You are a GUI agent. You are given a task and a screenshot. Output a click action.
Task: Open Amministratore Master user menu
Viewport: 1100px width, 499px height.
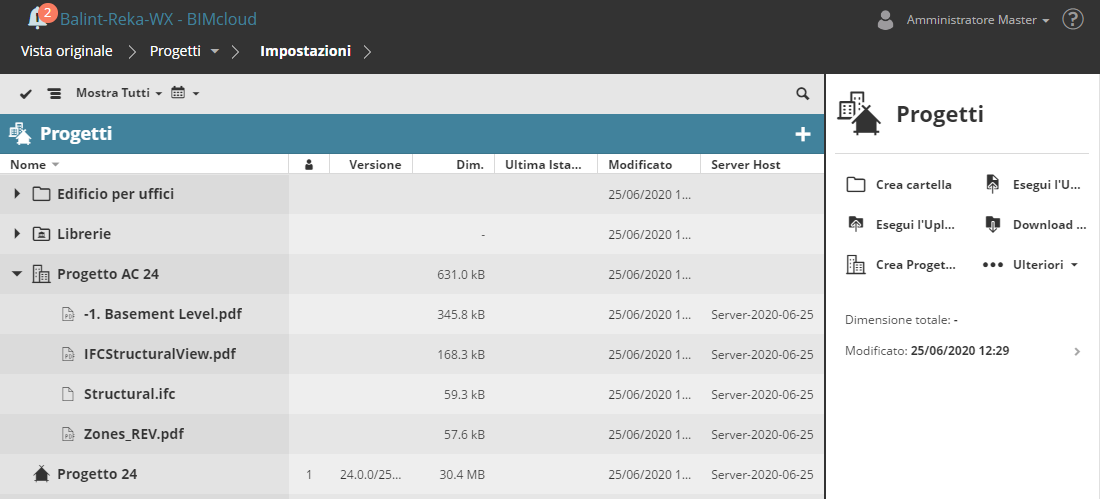[x=977, y=20]
